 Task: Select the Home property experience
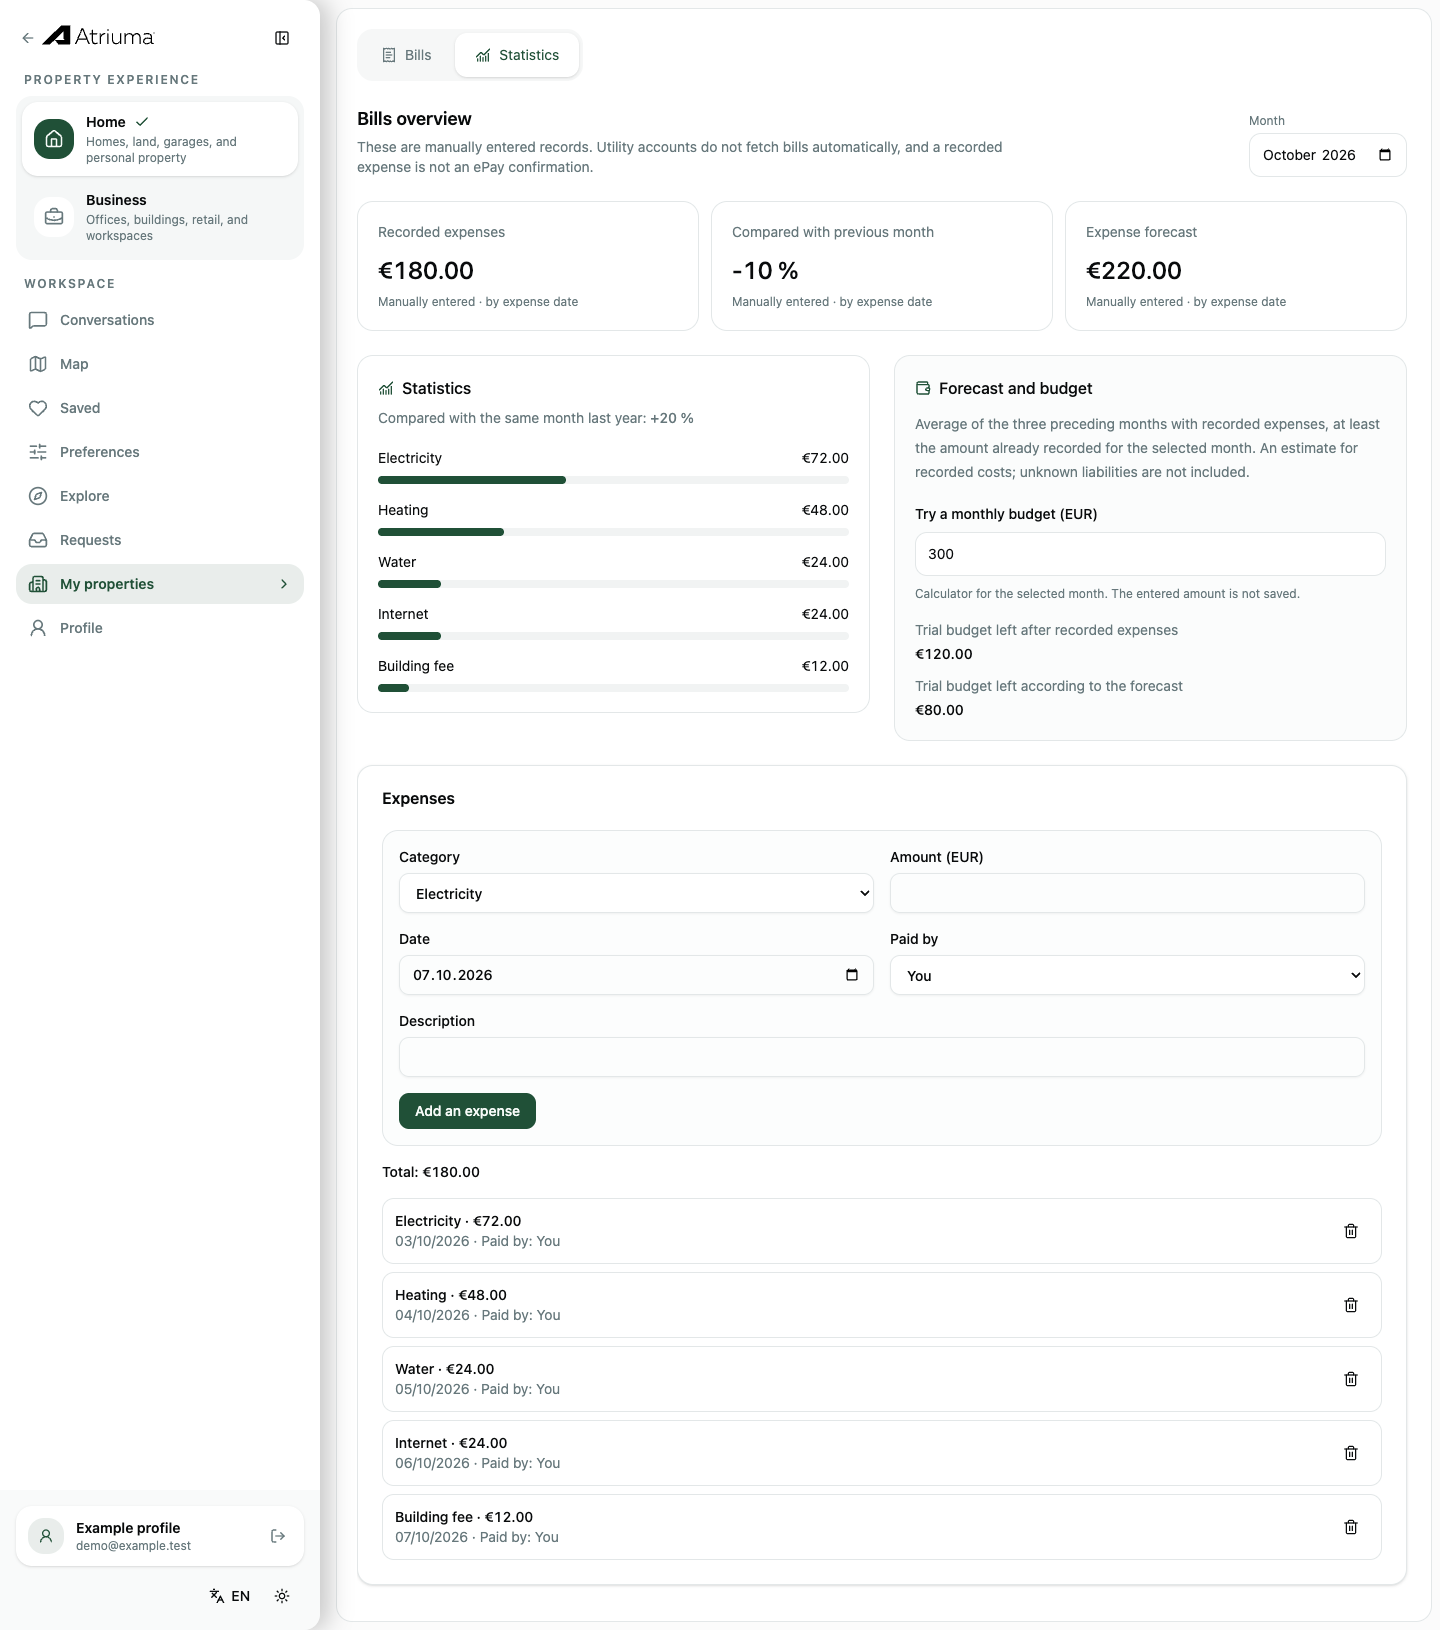pyautogui.click(x=160, y=139)
